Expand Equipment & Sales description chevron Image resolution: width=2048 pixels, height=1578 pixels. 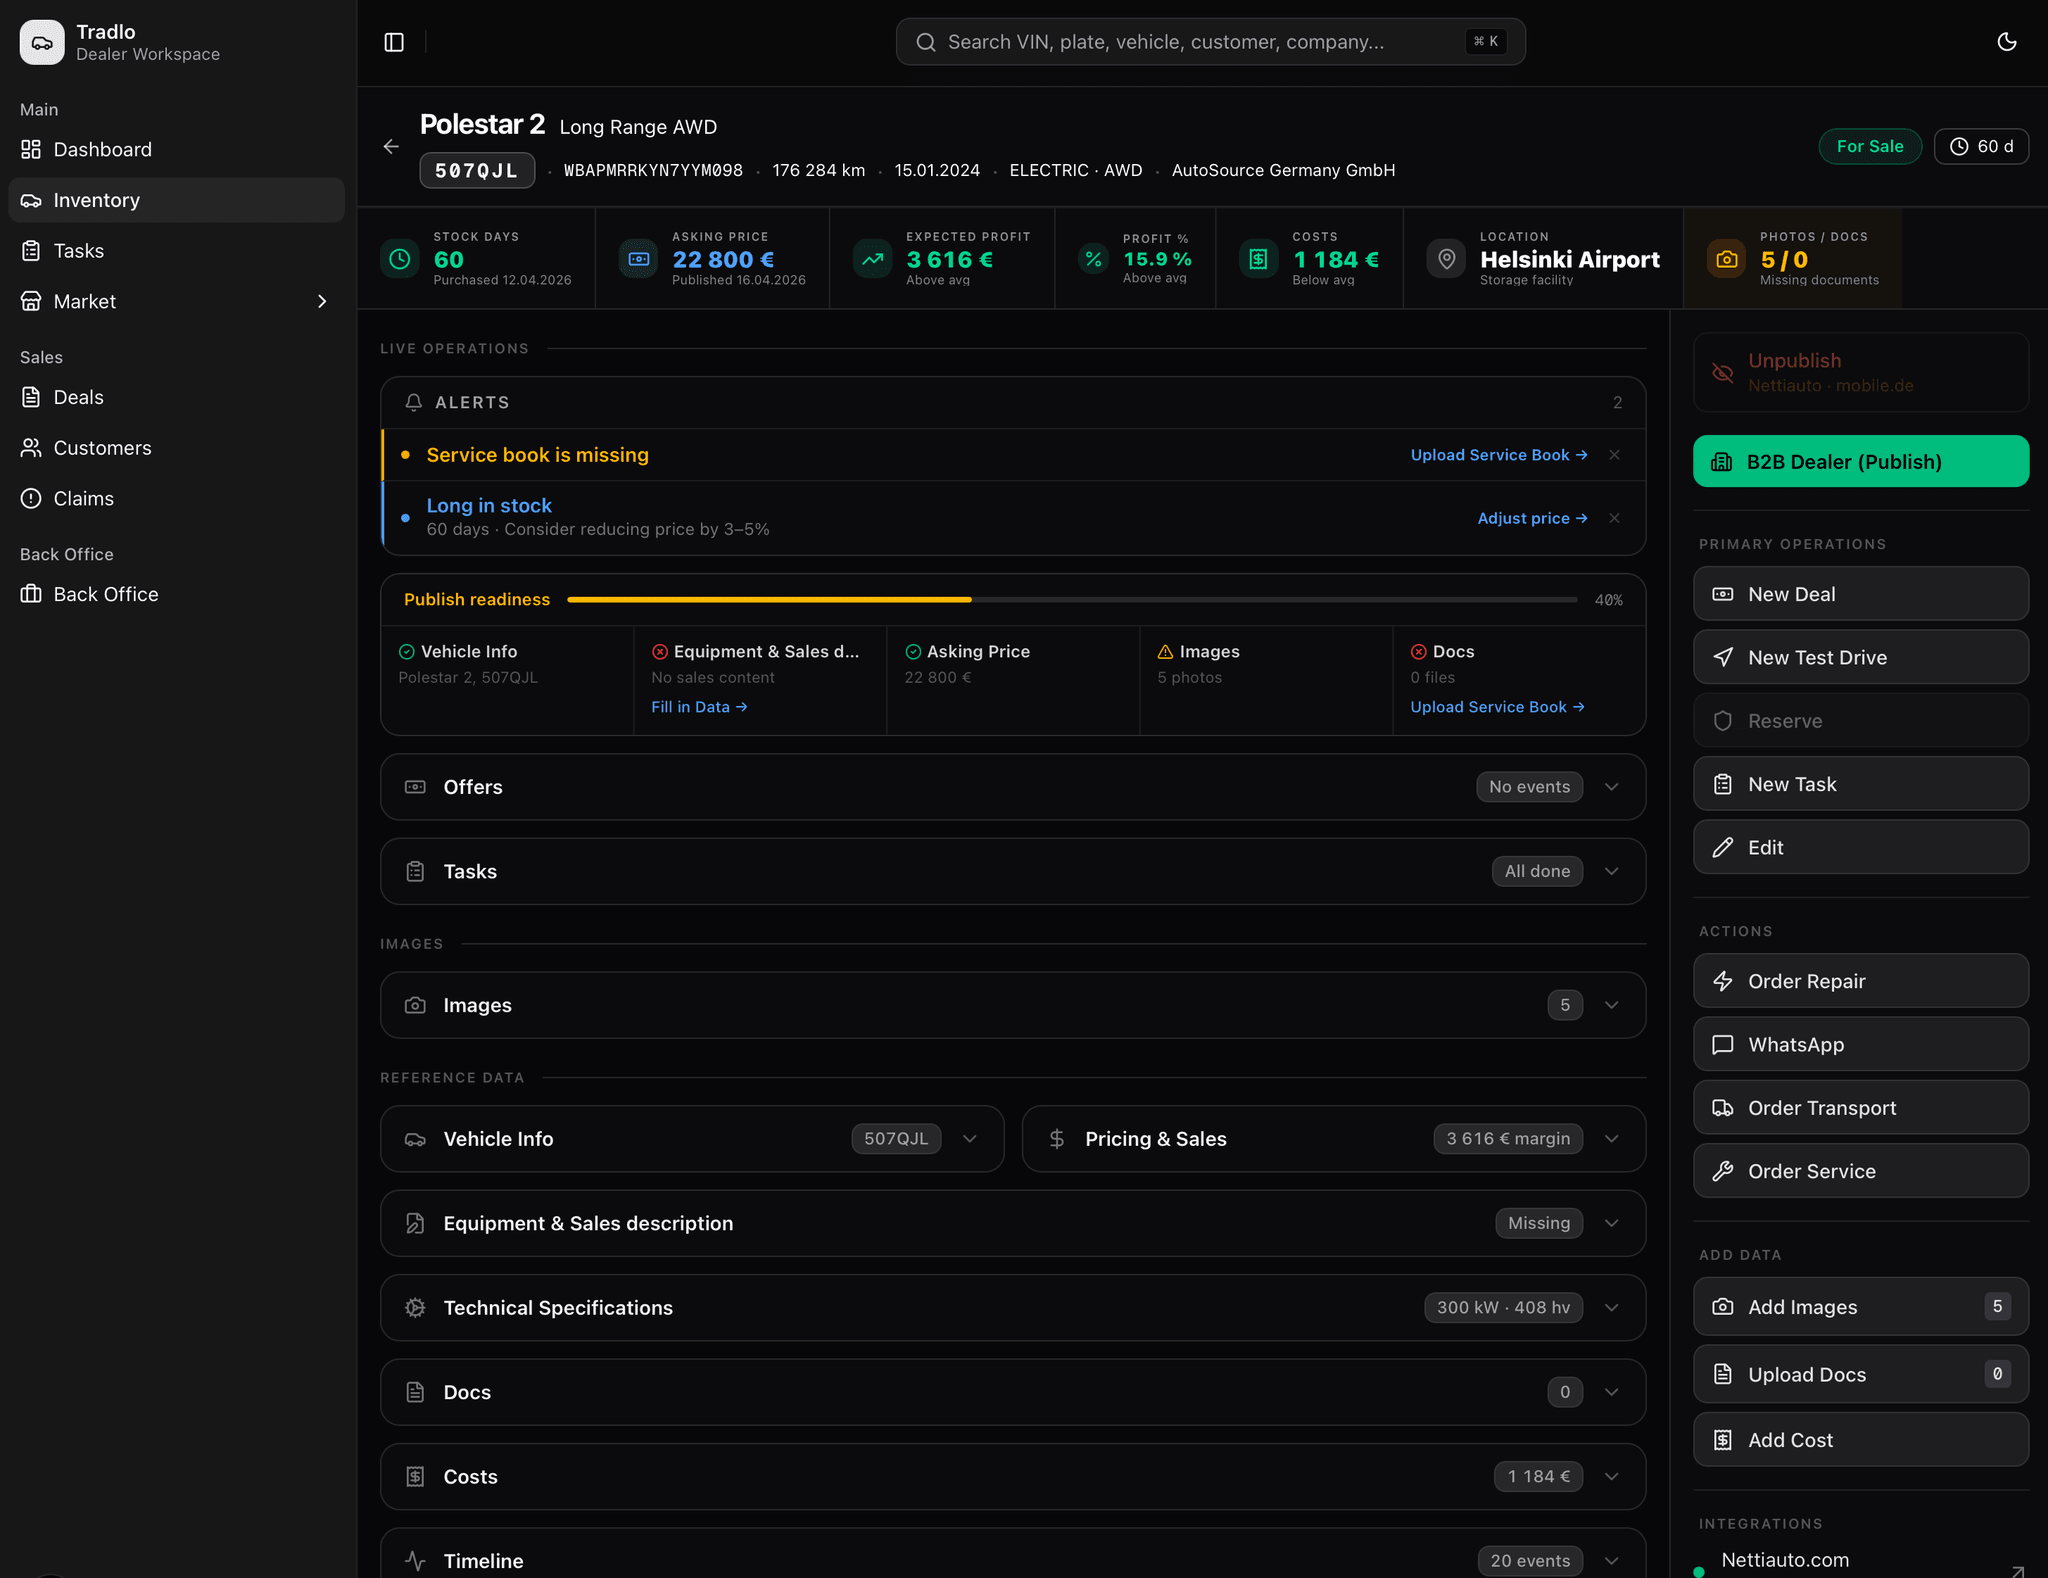coord(1612,1223)
